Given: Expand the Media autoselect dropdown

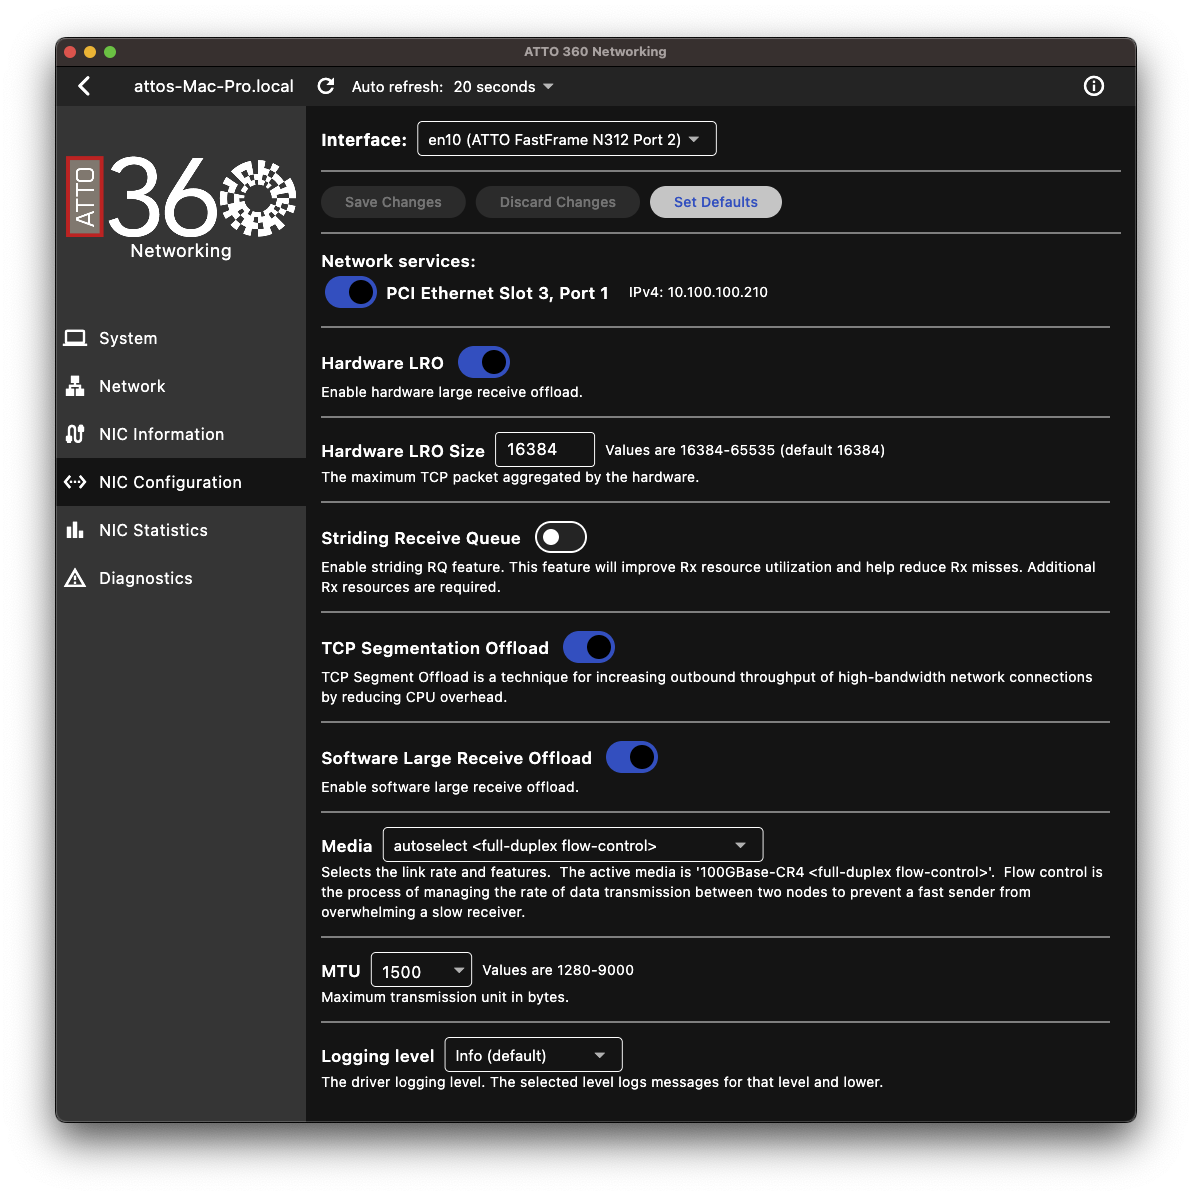Looking at the screenshot, I should [x=573, y=845].
